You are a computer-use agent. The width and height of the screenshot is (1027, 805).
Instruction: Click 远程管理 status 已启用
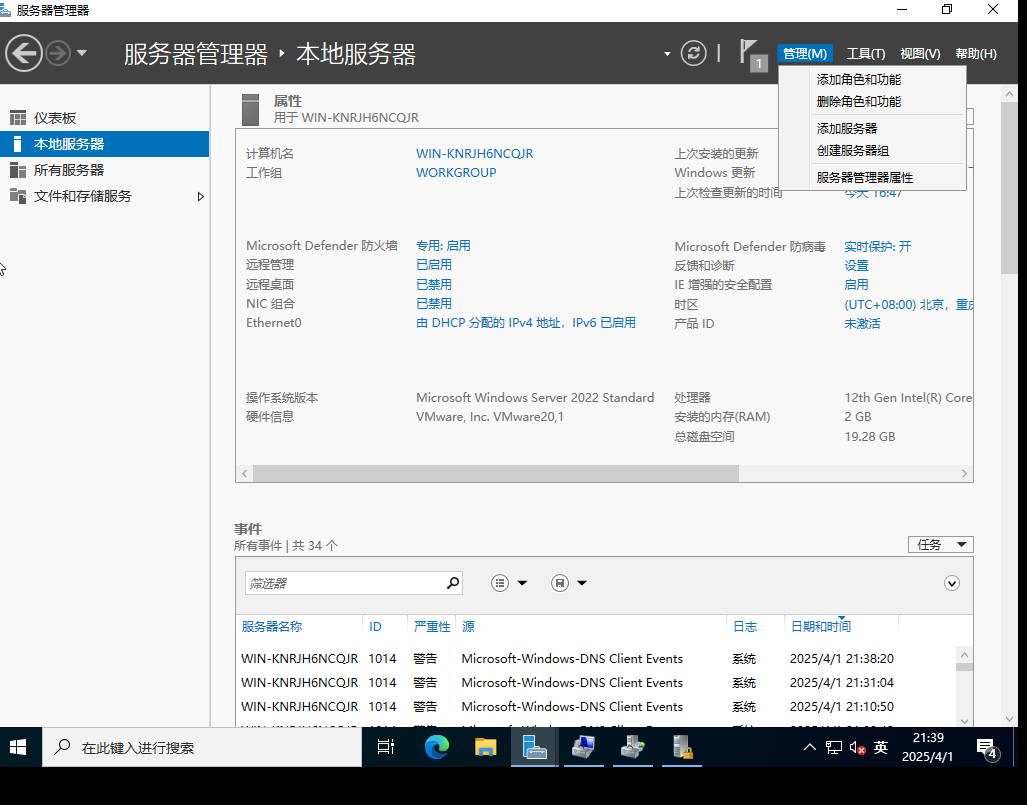(x=434, y=265)
